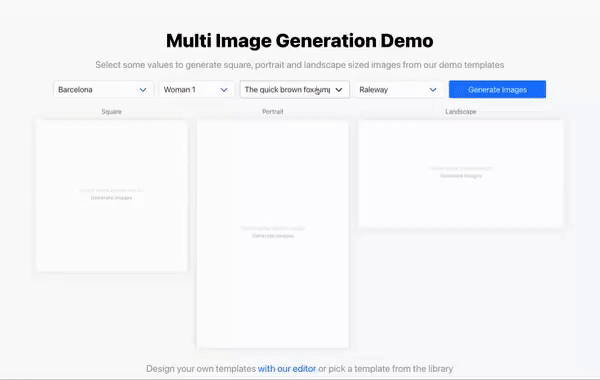Click the chevron arrow beside Woman 1
The width and height of the screenshot is (600, 380).
[x=224, y=90]
